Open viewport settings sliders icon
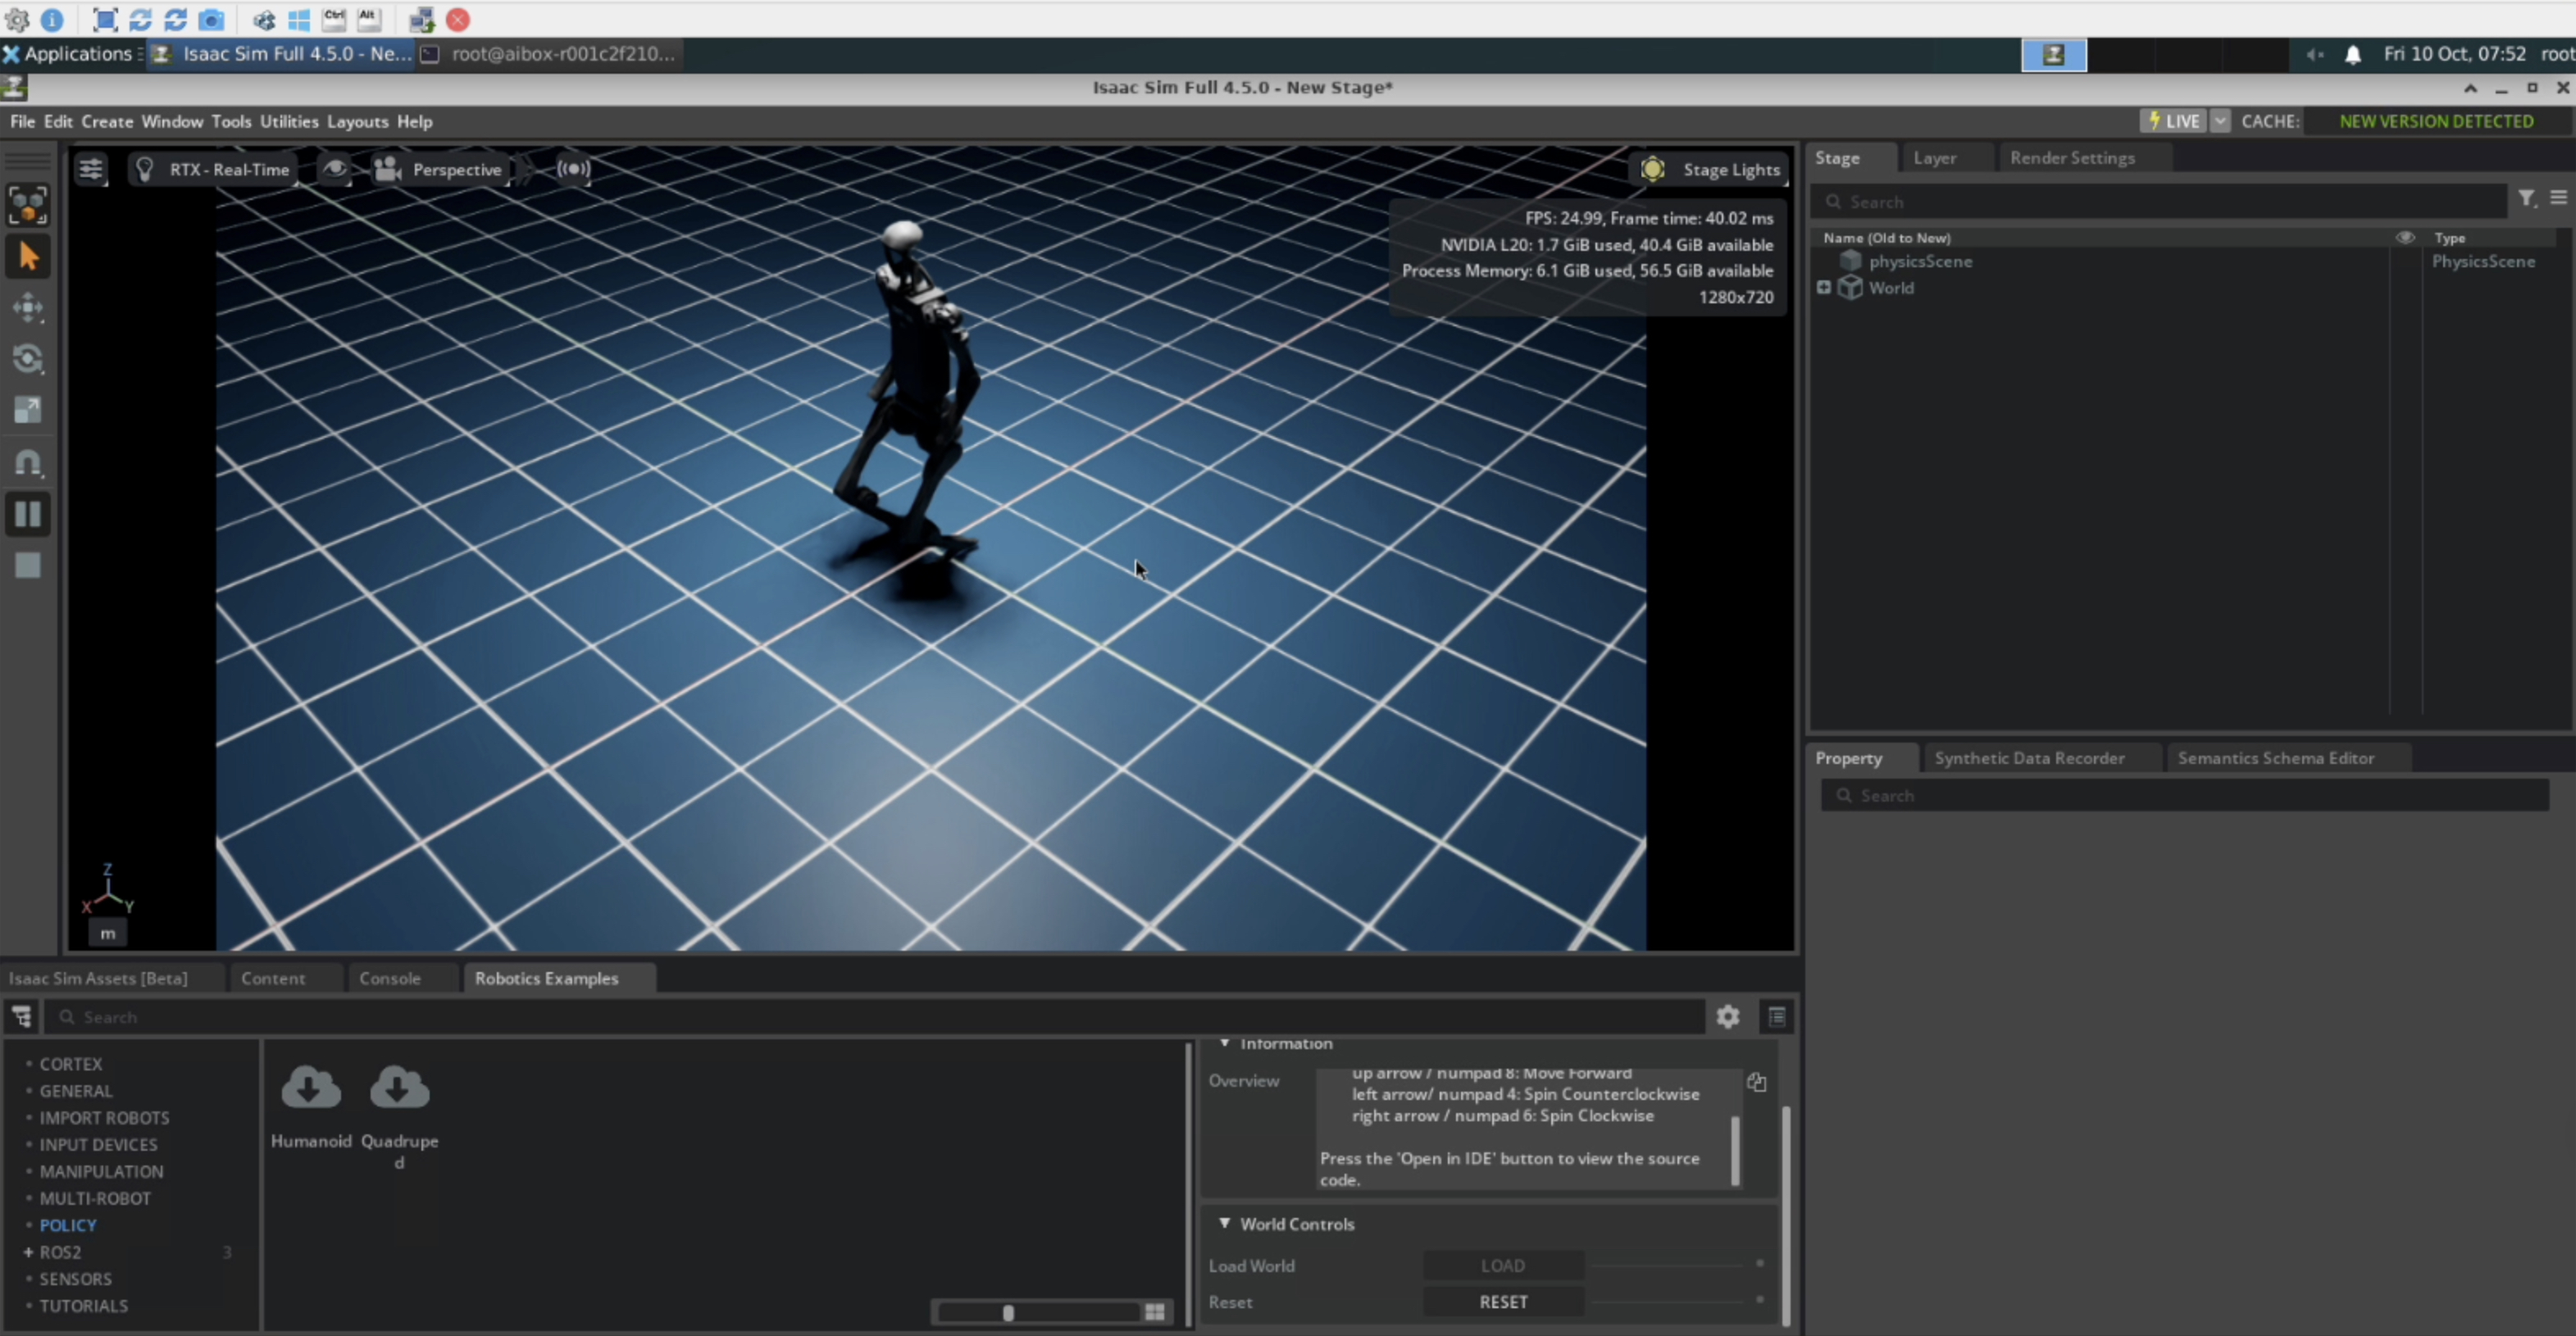This screenshot has width=2576, height=1336. coord(91,169)
